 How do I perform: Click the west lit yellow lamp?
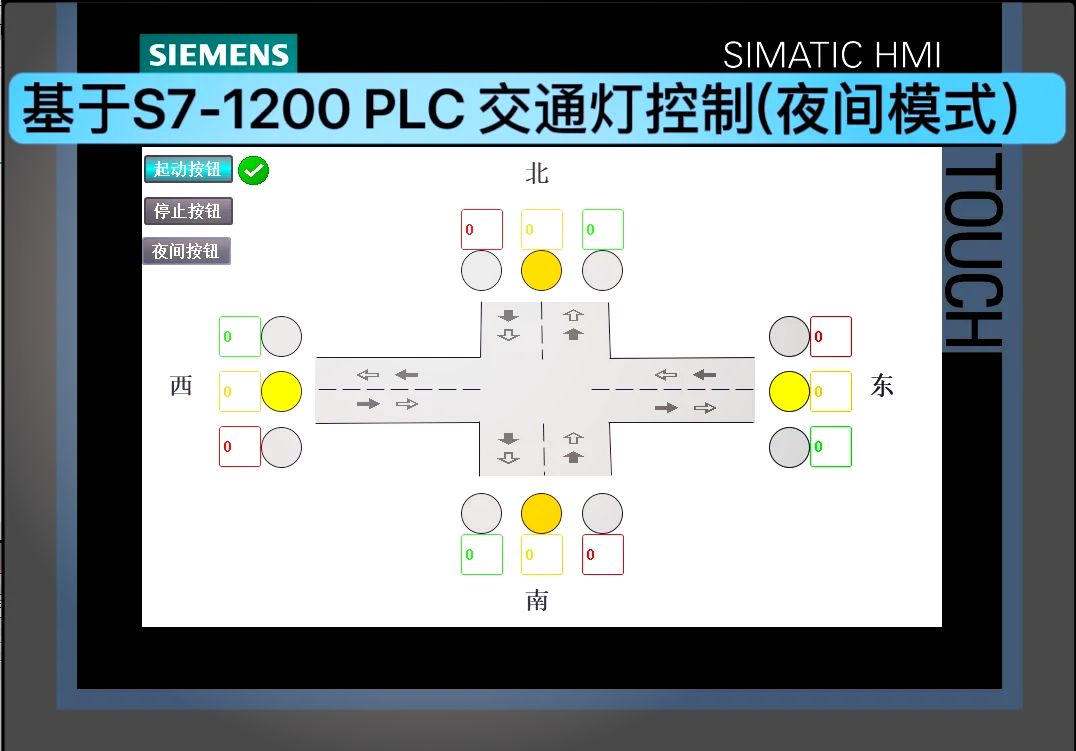(281, 391)
